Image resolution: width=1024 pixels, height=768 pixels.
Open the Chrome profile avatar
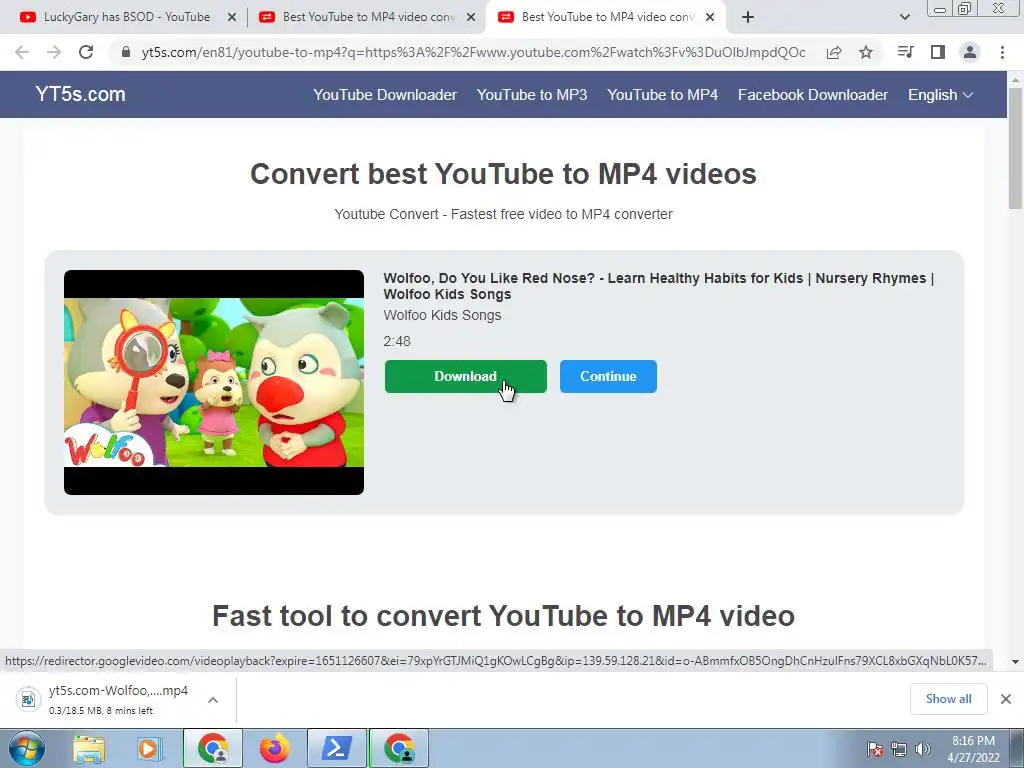pyautogui.click(x=970, y=52)
